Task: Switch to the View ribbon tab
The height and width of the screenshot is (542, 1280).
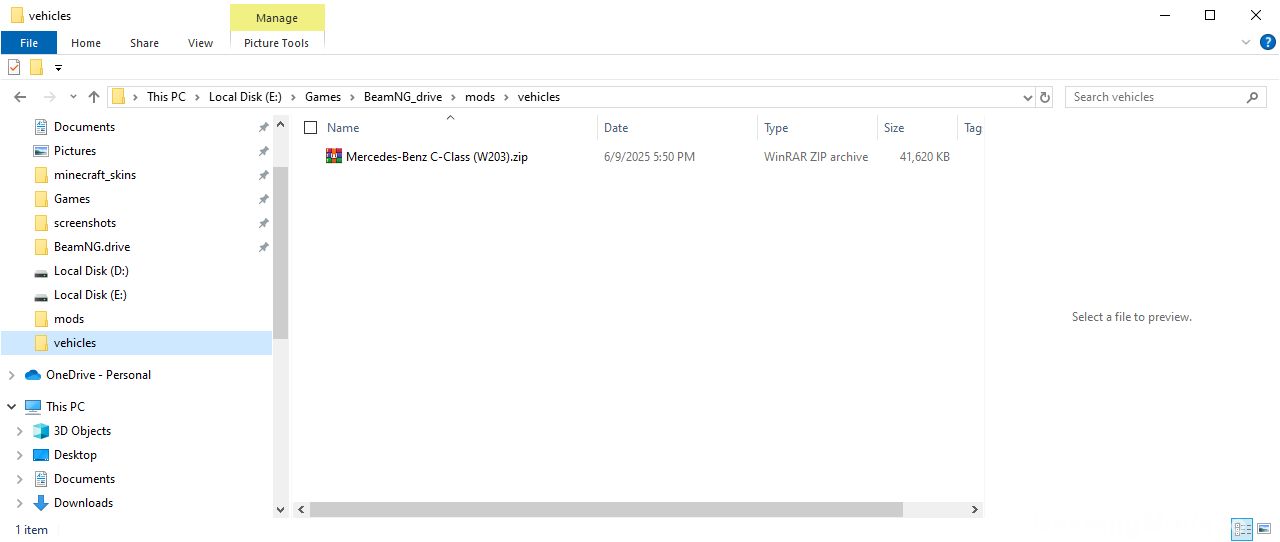Action: pyautogui.click(x=200, y=43)
